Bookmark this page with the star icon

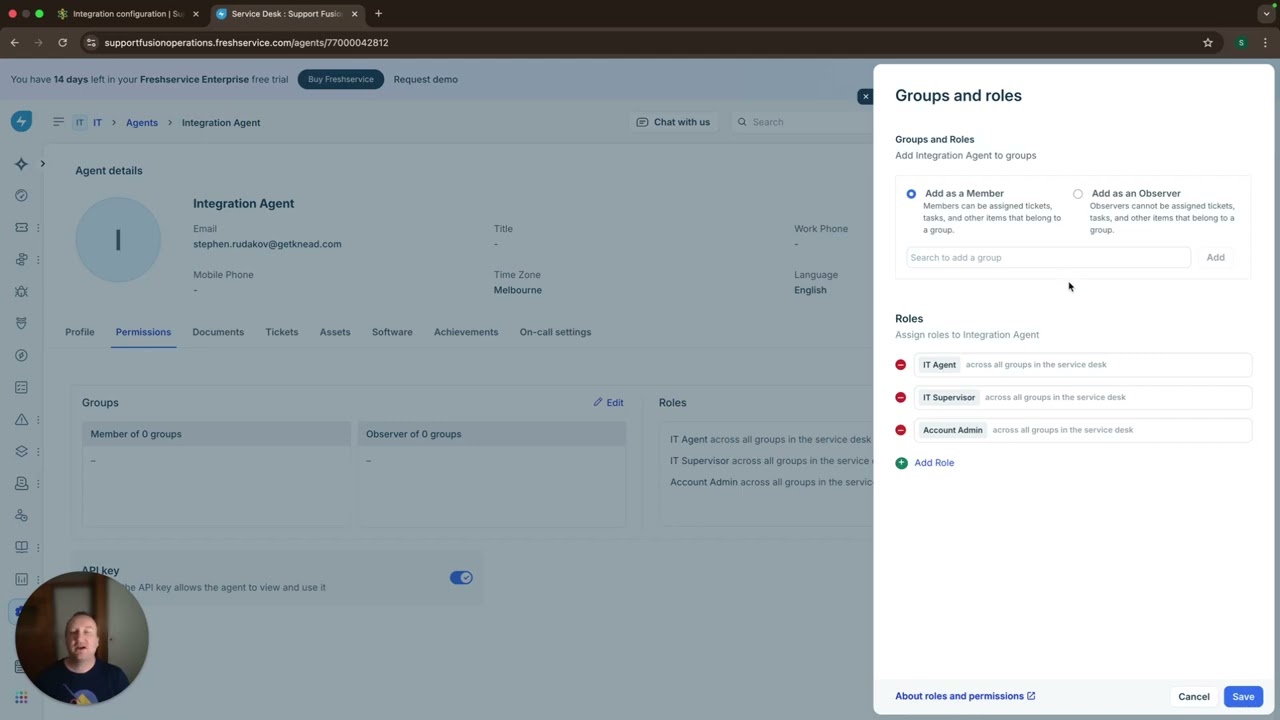coord(1208,43)
